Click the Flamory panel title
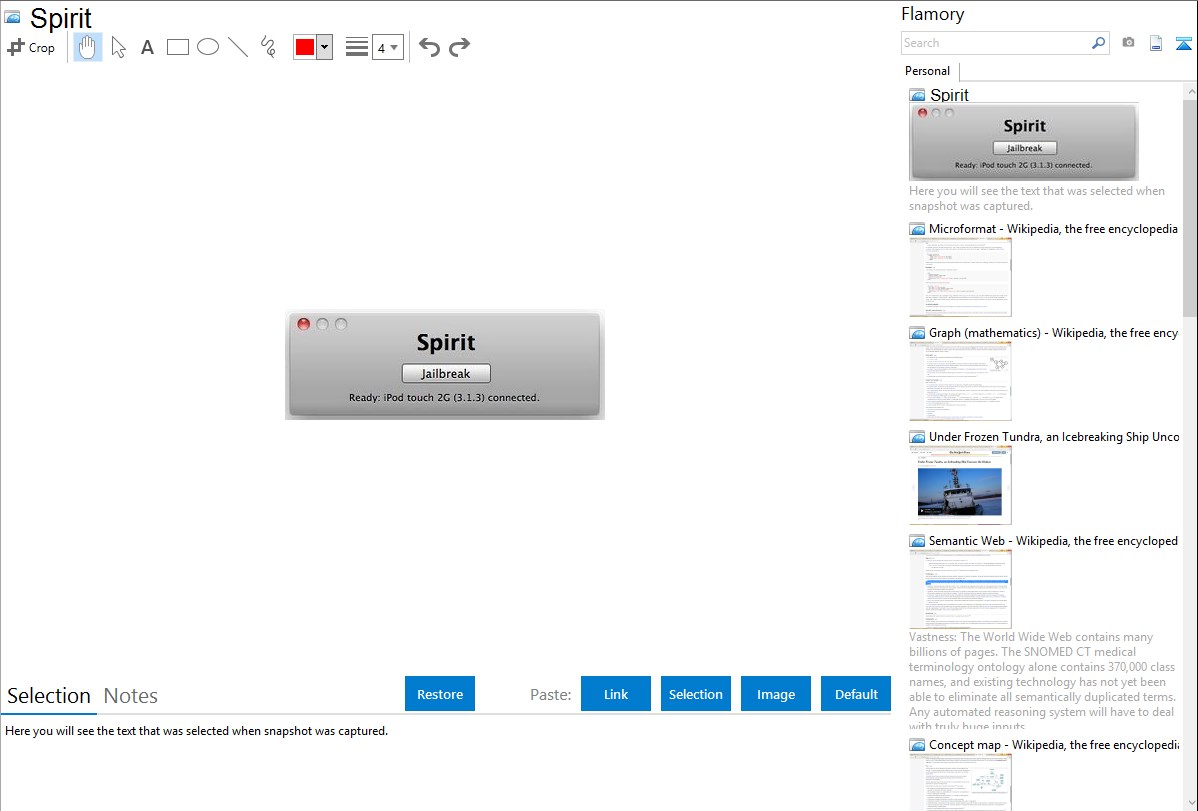The width and height of the screenshot is (1198, 811). pyautogui.click(x=932, y=15)
